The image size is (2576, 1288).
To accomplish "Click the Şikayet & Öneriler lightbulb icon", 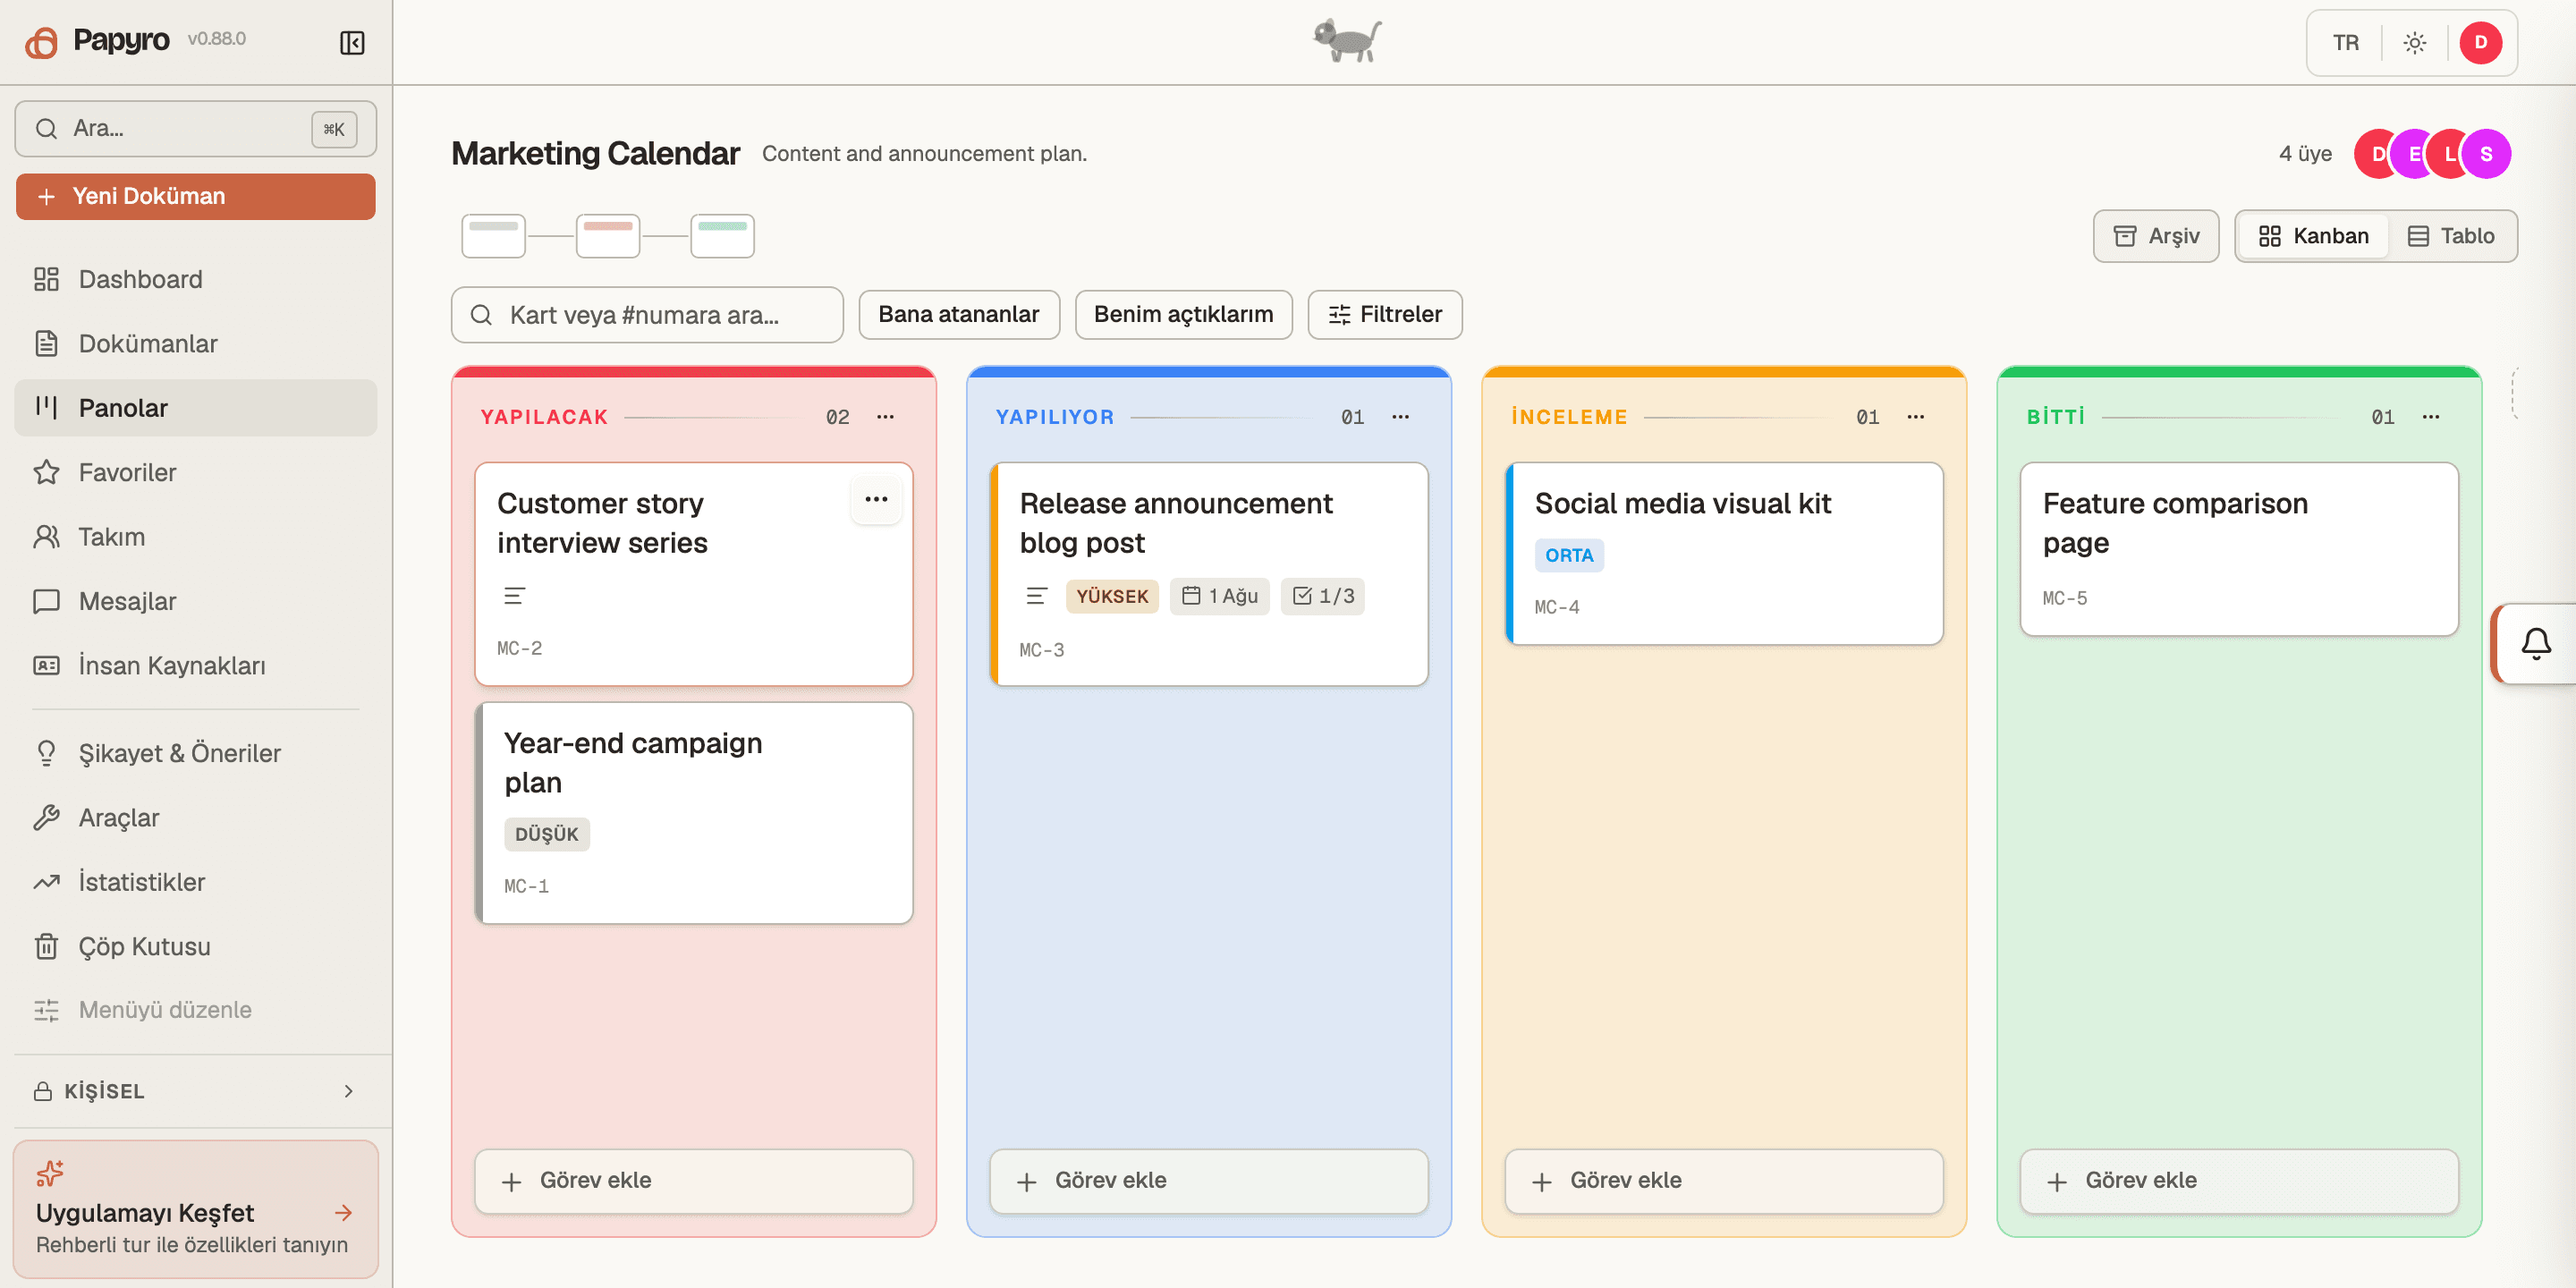I will pyautogui.click(x=46, y=753).
